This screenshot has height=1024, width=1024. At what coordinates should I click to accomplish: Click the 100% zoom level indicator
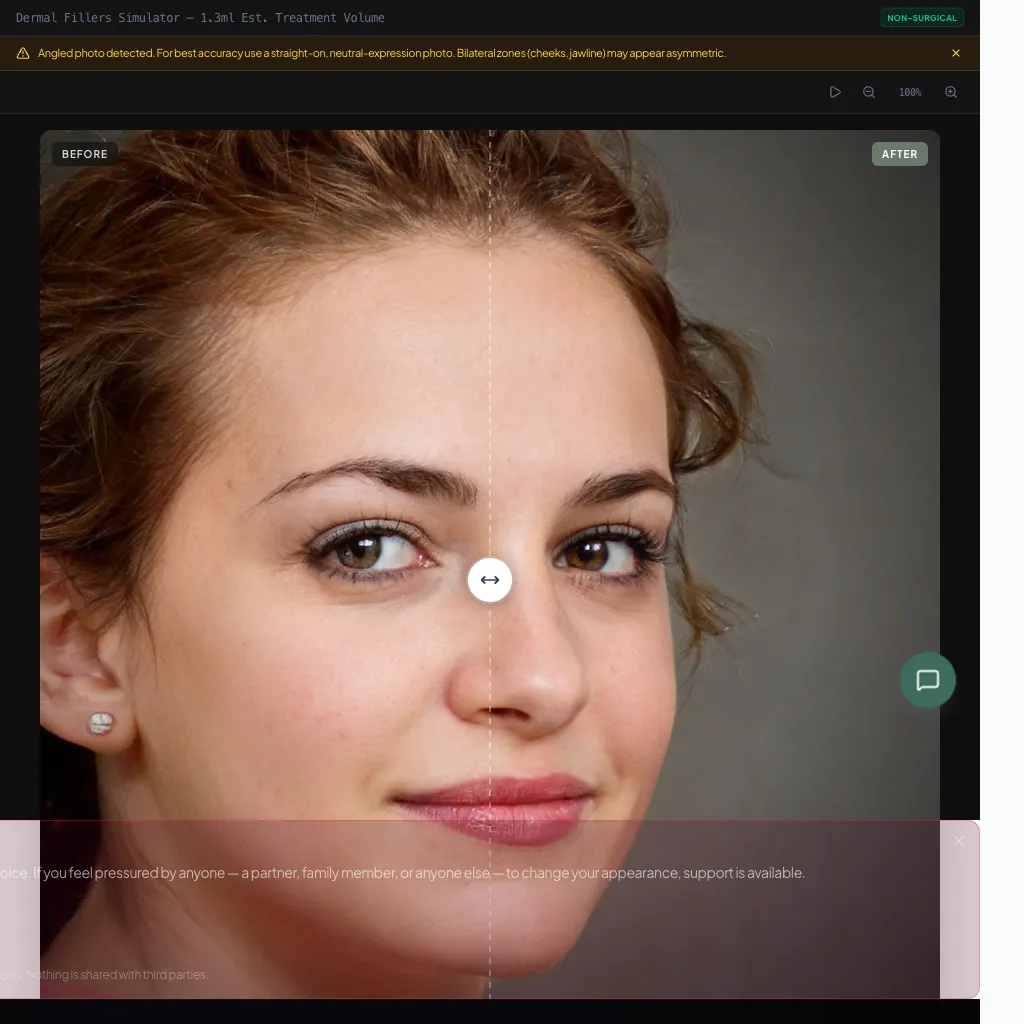[x=909, y=91]
